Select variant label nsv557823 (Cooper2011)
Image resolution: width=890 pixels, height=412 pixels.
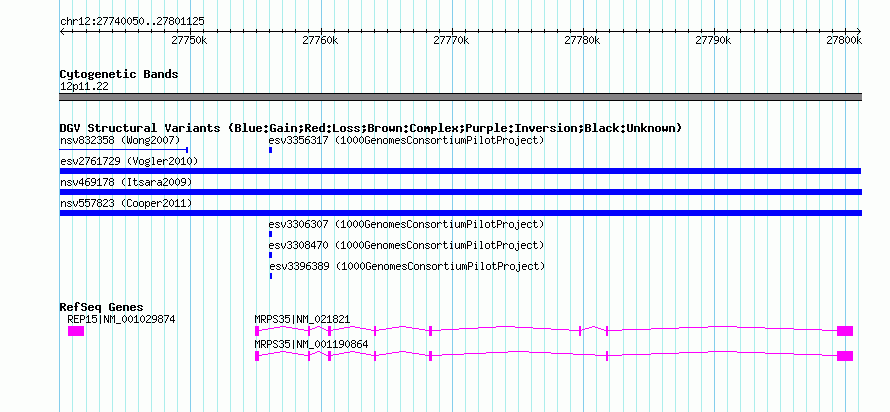tap(126, 203)
